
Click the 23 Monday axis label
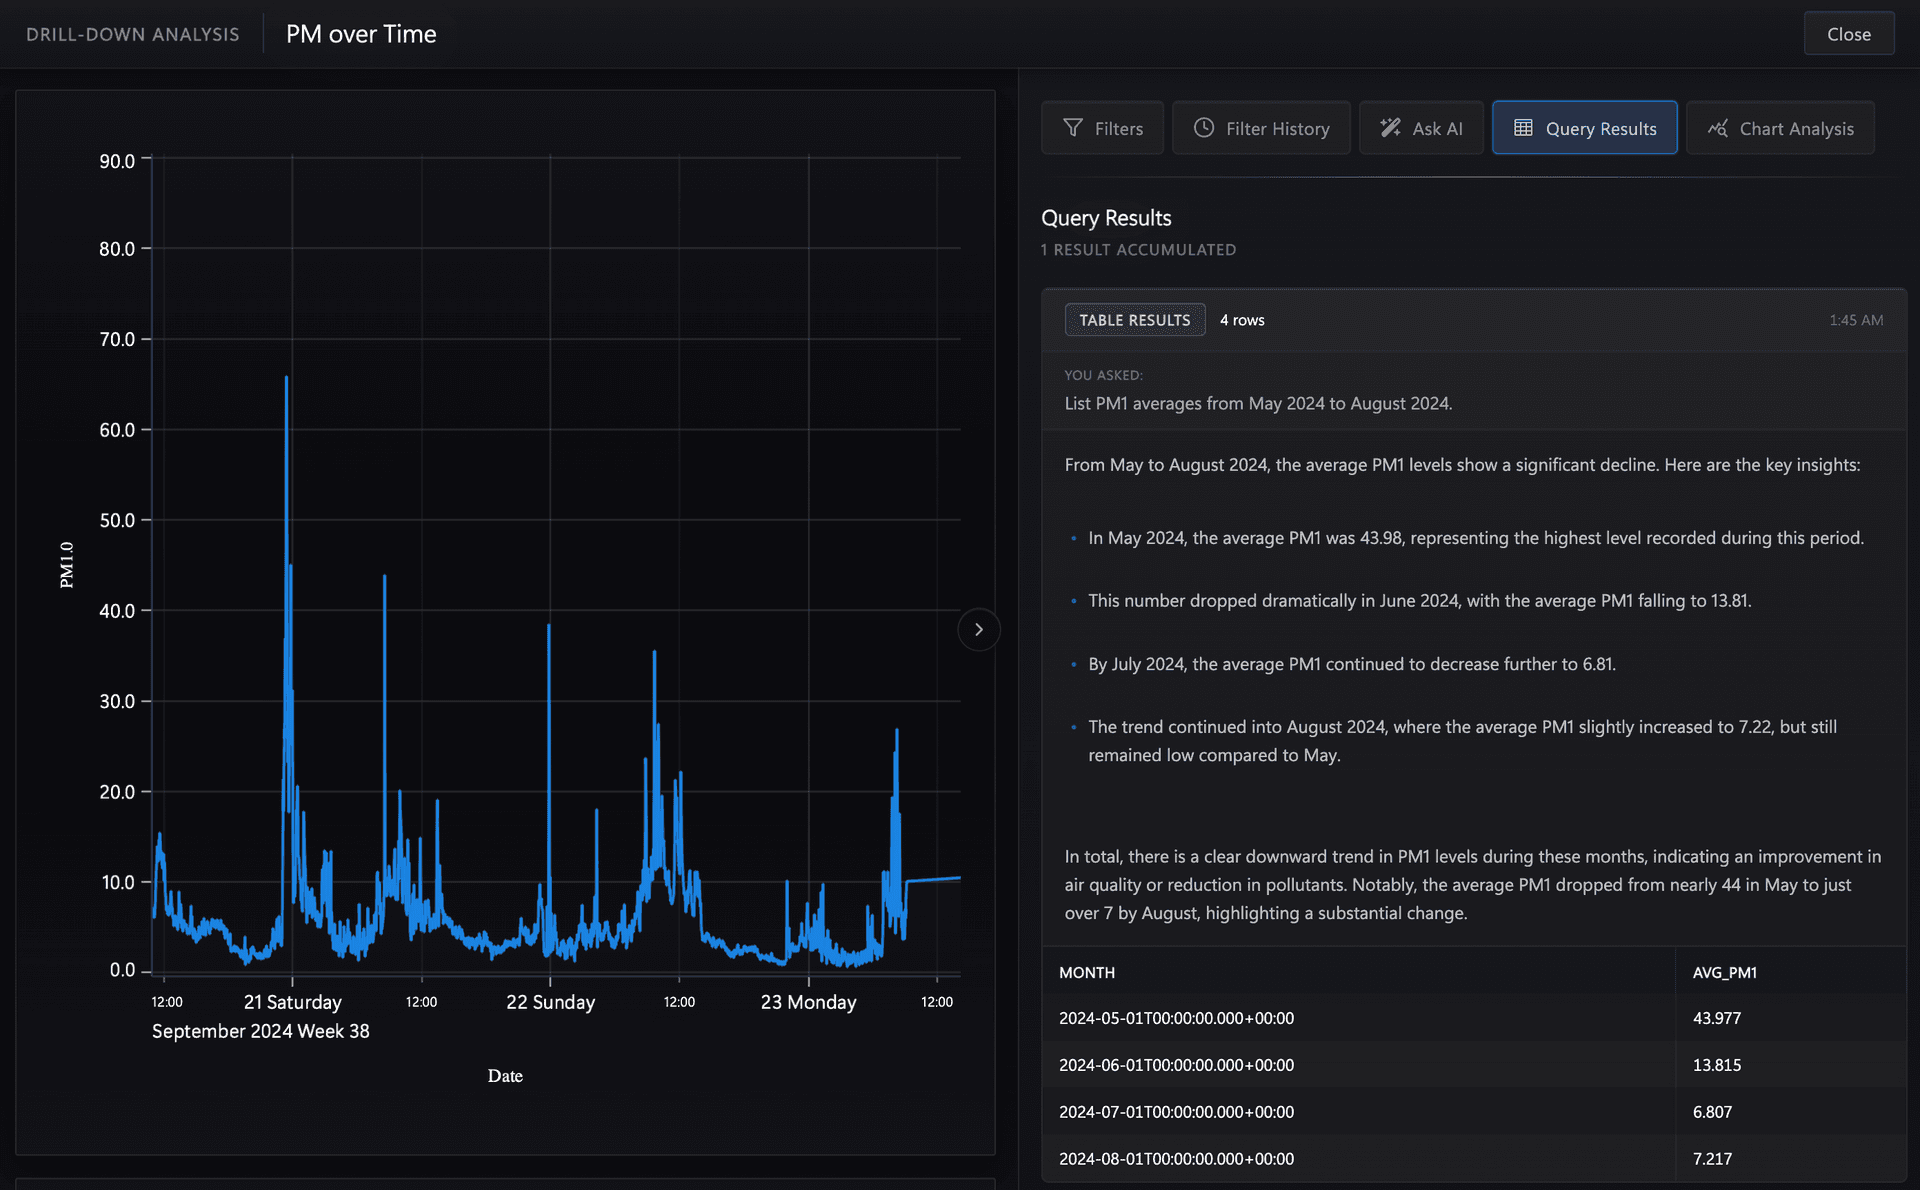click(808, 1002)
